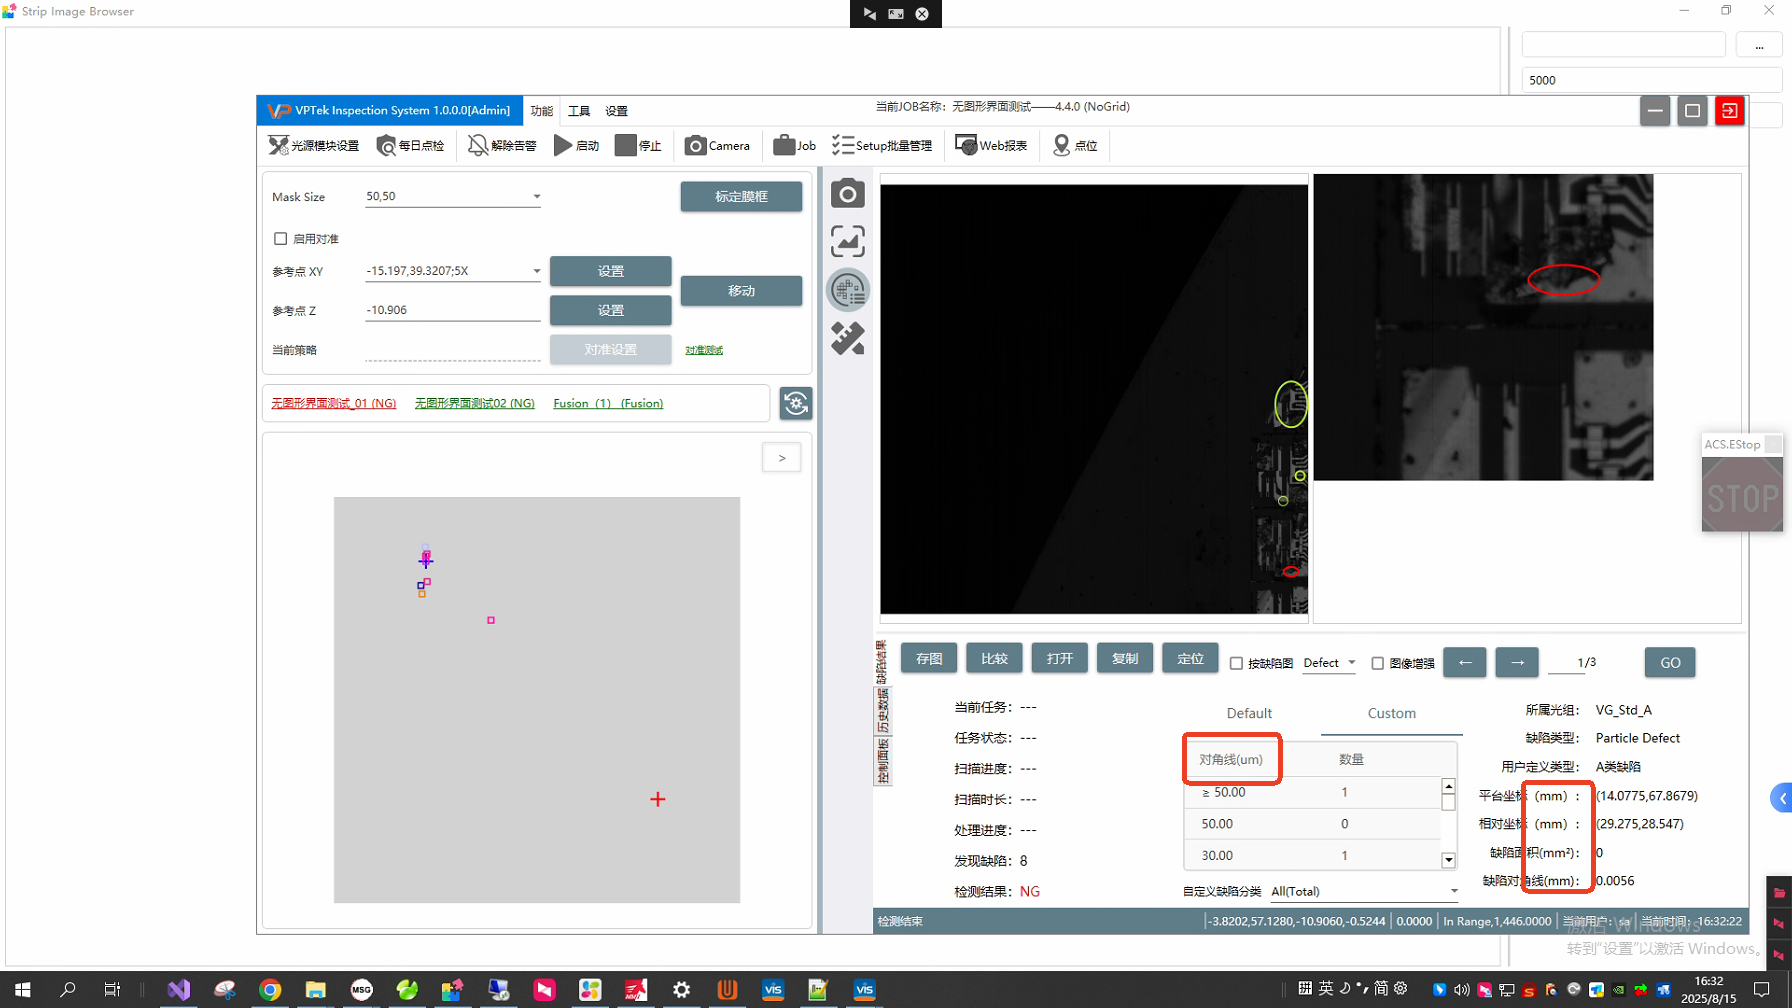The width and height of the screenshot is (1792, 1008).
Task: Open Web报表 report icon
Action: (x=966, y=146)
